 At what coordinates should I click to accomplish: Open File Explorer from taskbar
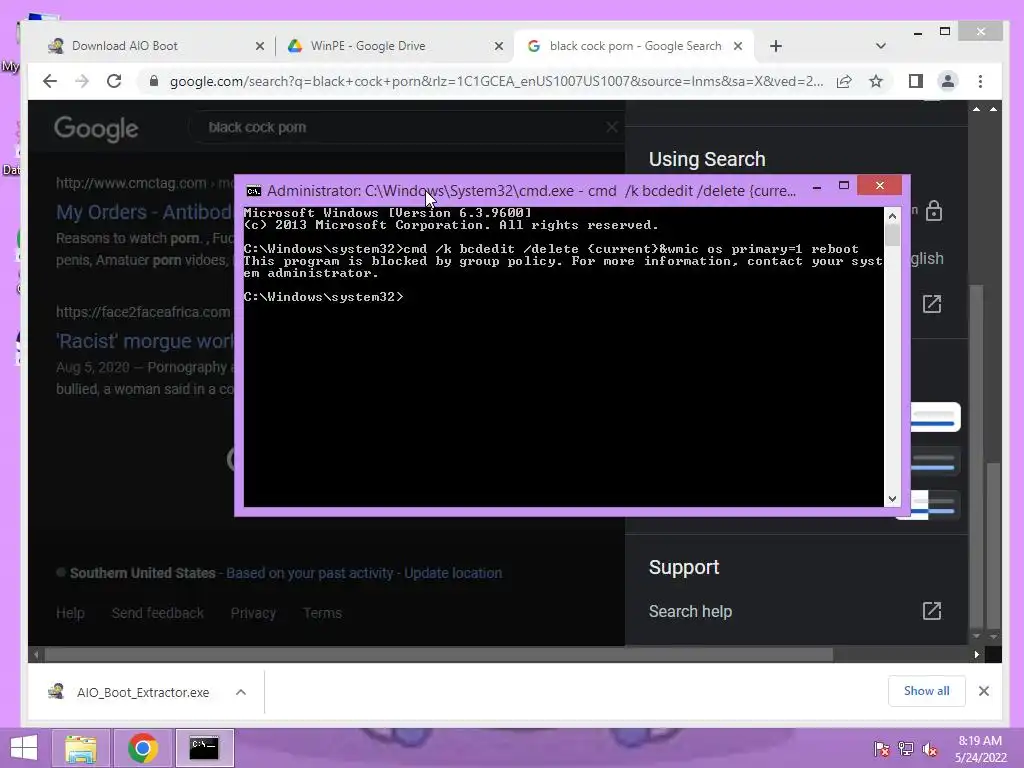(80, 748)
